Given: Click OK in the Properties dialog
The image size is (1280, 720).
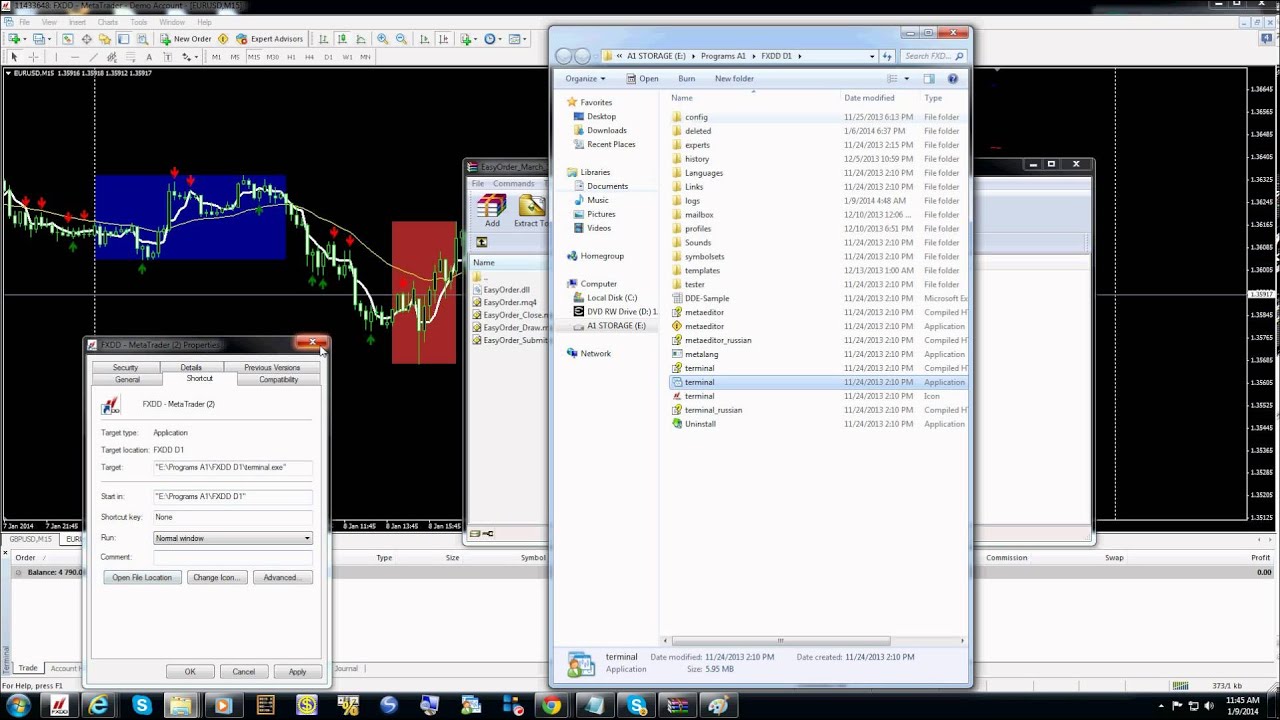Looking at the screenshot, I should [x=190, y=671].
